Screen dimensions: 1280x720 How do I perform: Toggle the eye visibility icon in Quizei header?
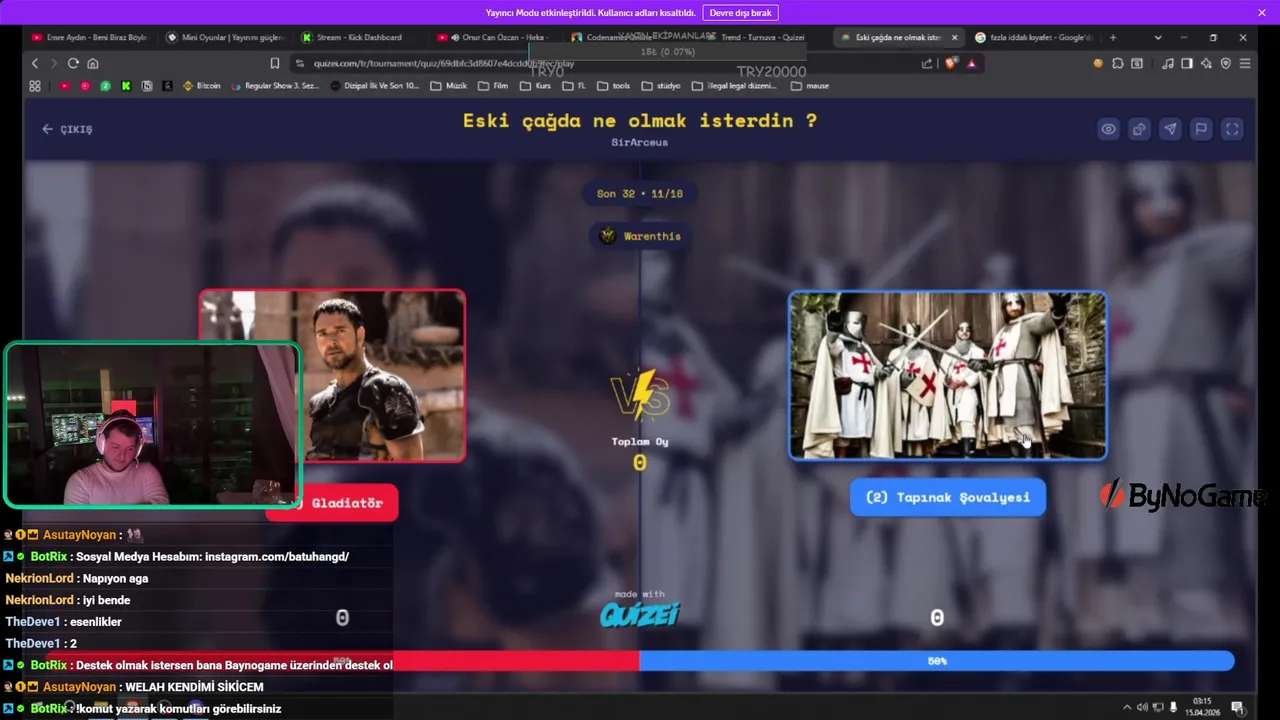1108,129
